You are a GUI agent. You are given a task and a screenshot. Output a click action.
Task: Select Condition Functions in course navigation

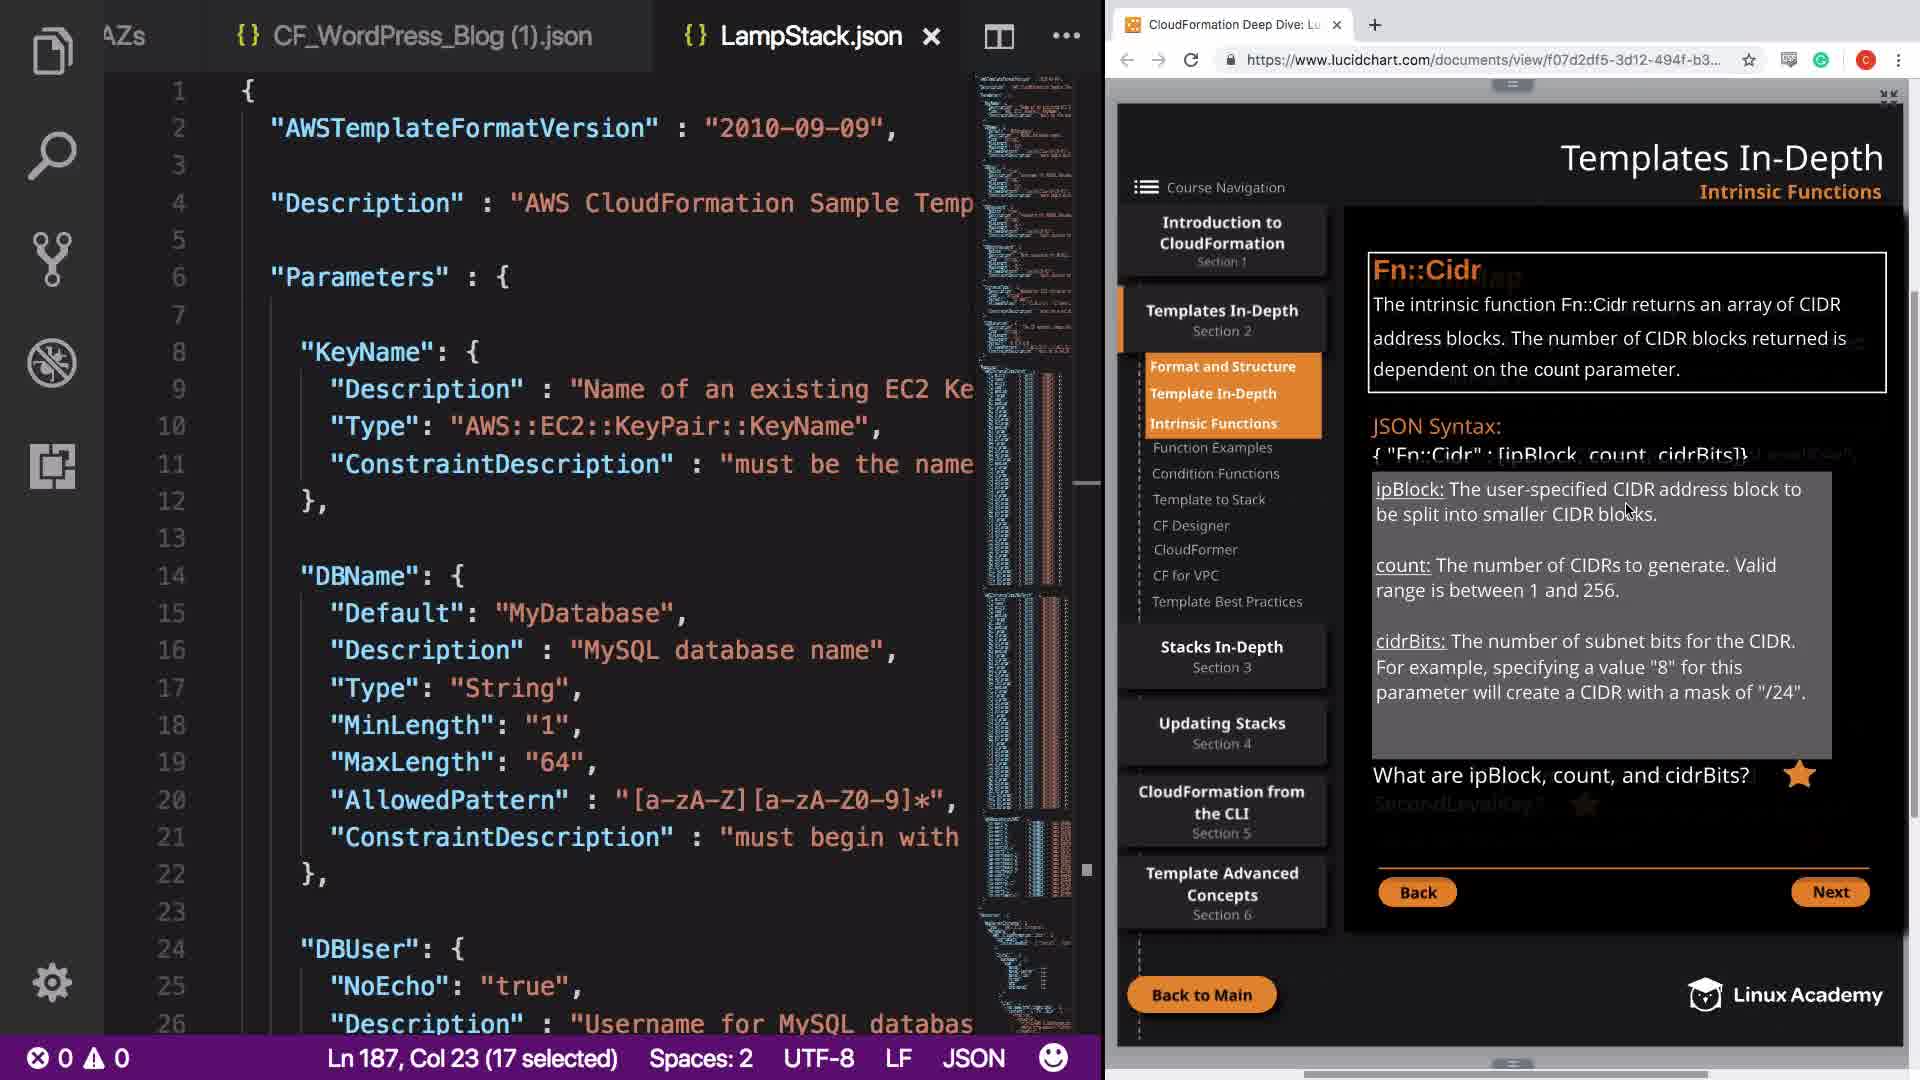point(1215,473)
